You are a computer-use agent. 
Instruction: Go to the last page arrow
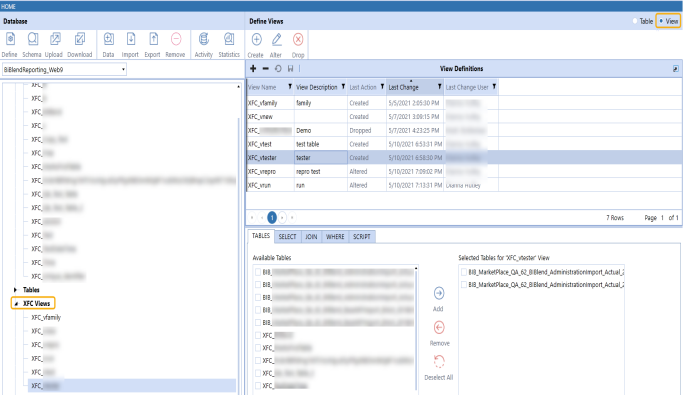tap(292, 217)
